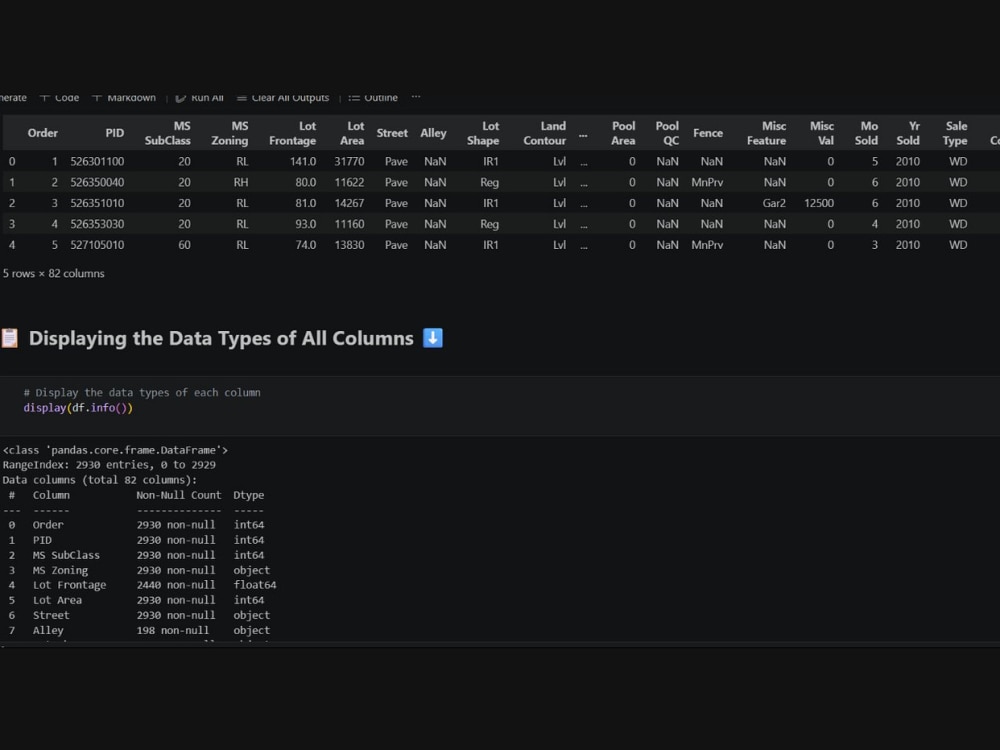Select the Misc Feature column header
Screen dimensions: 1000x750
(767, 133)
